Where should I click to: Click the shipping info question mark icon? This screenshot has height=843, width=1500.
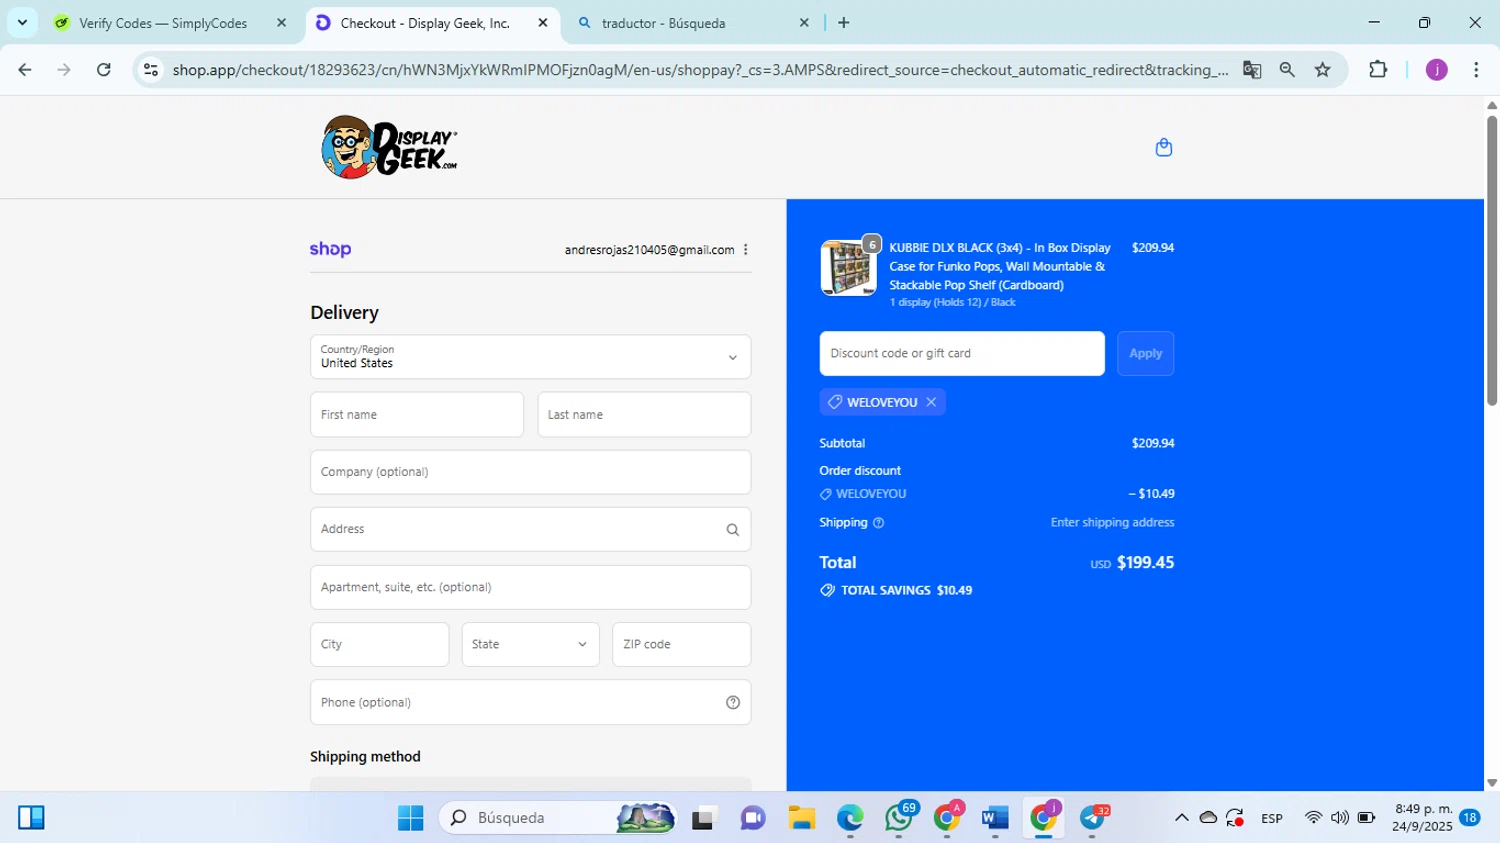coord(878,523)
